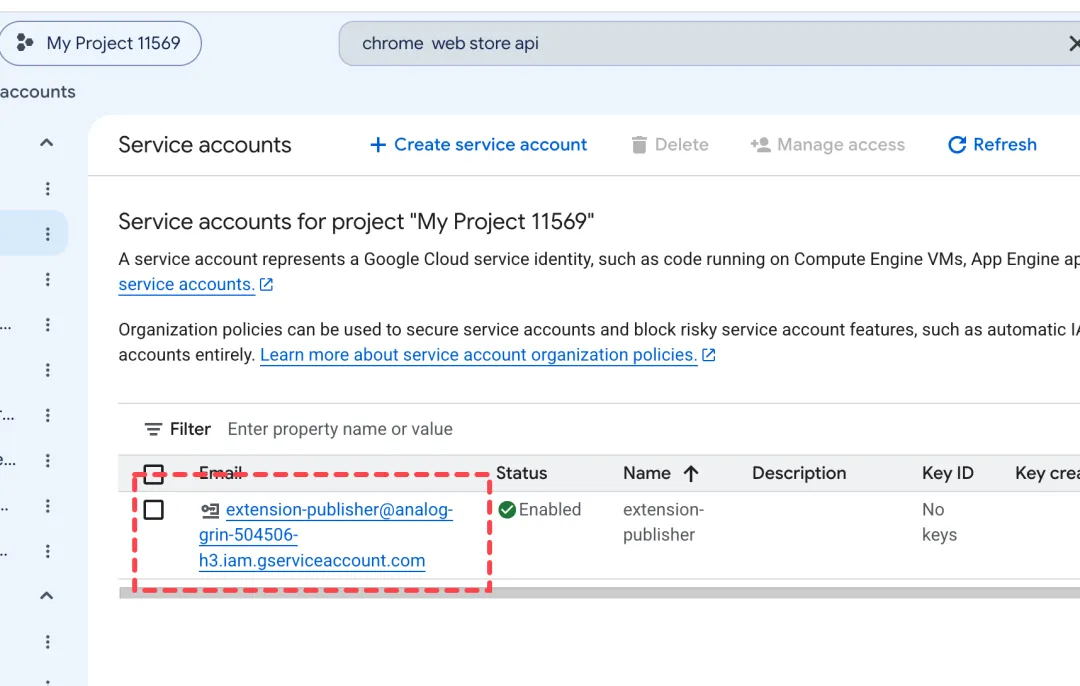Open Manage access
The height and width of the screenshot is (686, 1080).
(x=827, y=145)
